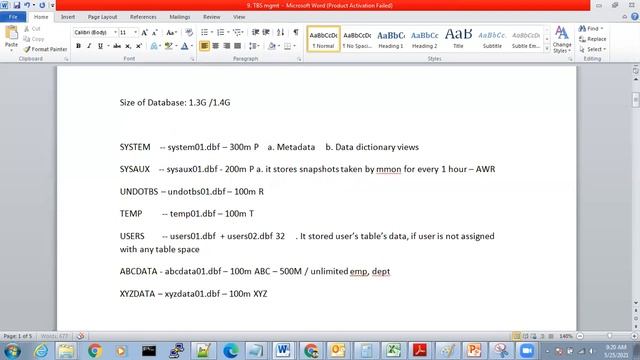Switch to the Page Layout tab
The height and width of the screenshot is (360, 640).
102,17
